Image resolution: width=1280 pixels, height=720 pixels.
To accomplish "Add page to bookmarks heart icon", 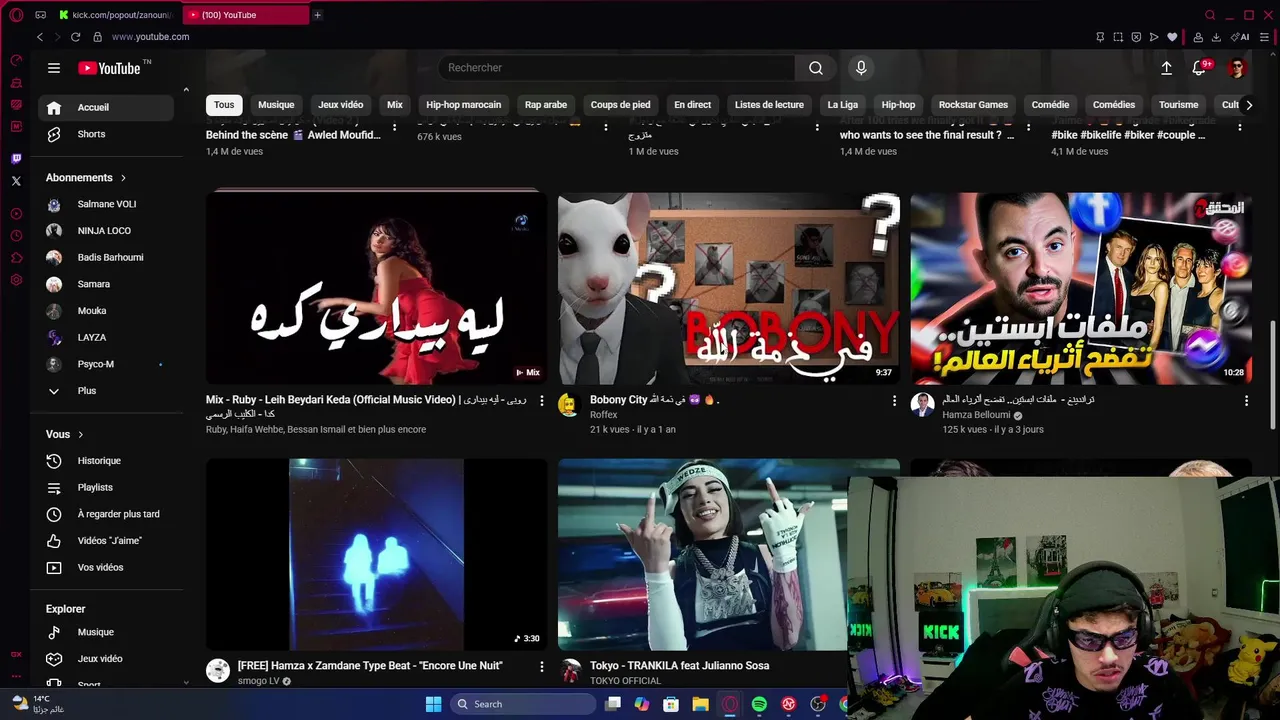I will pos(1172,37).
